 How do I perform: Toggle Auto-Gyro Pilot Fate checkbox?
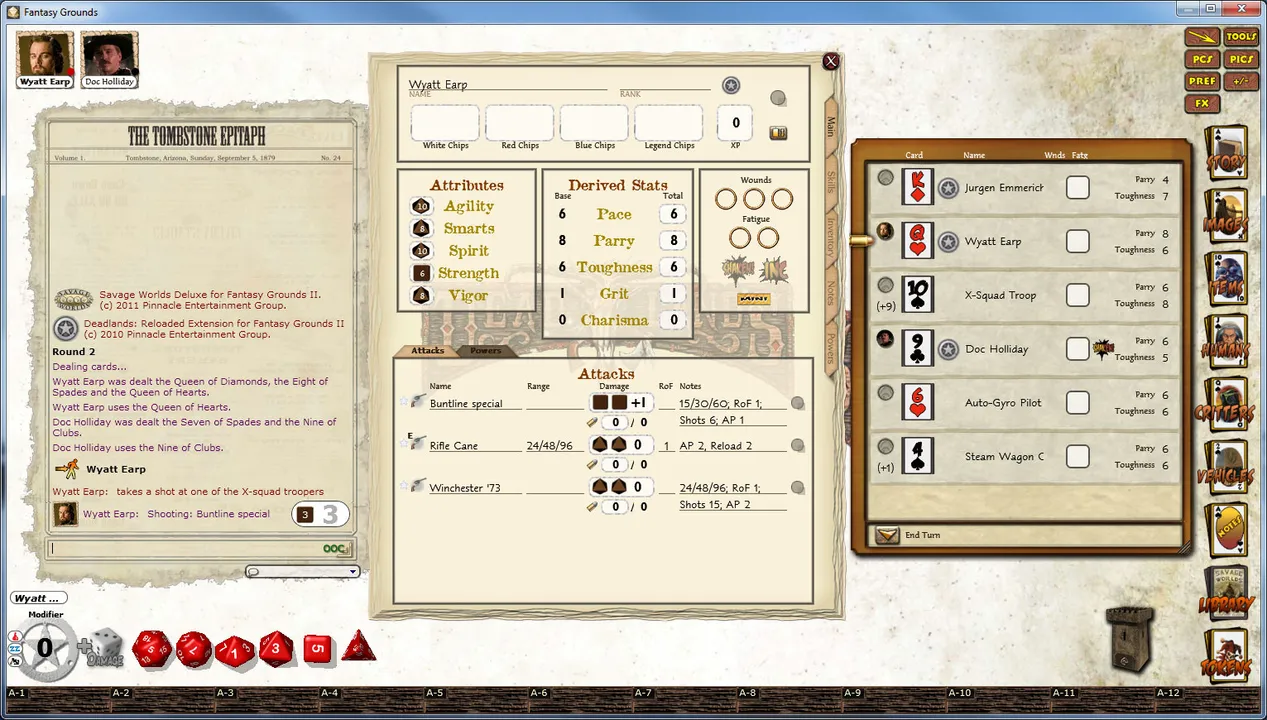point(1077,402)
